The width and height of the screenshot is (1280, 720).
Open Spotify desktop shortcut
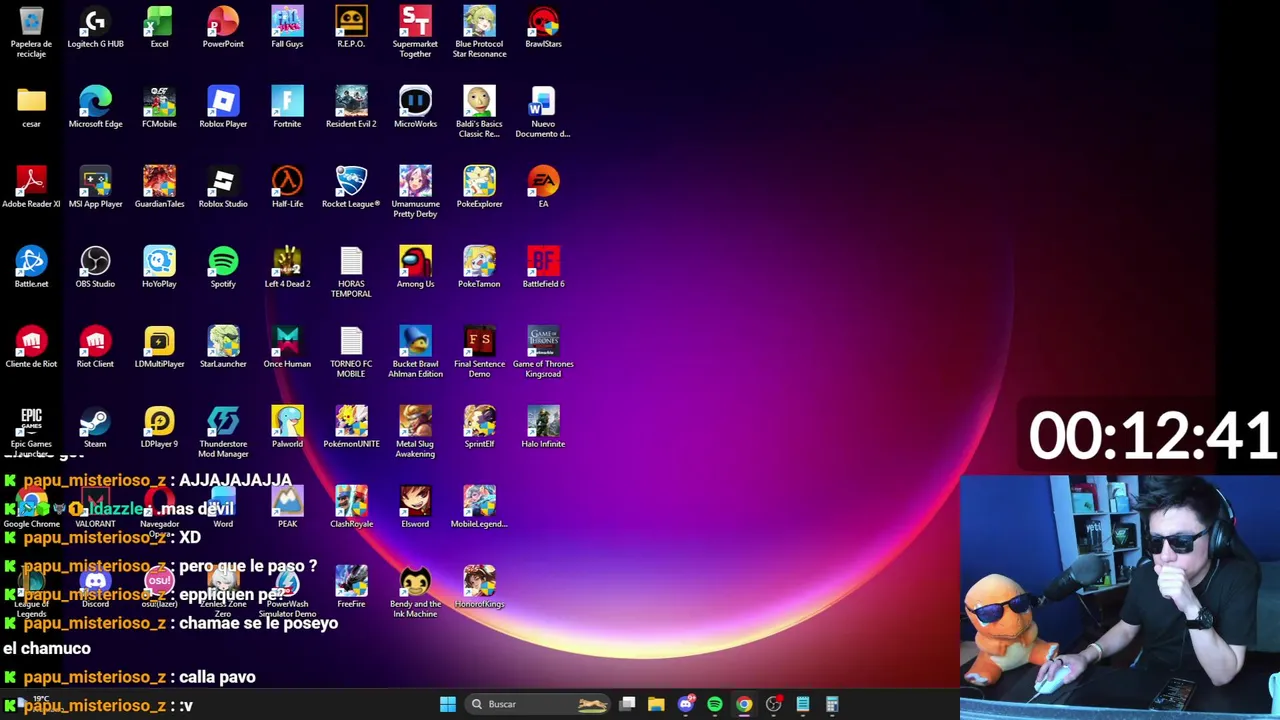(x=223, y=268)
